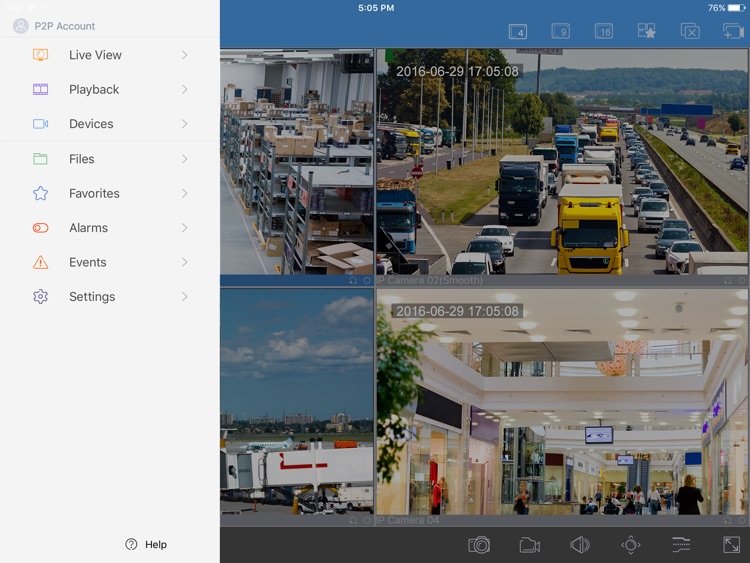The image size is (750, 563).
Task: Switch to 16-window split layout
Action: coord(604,32)
